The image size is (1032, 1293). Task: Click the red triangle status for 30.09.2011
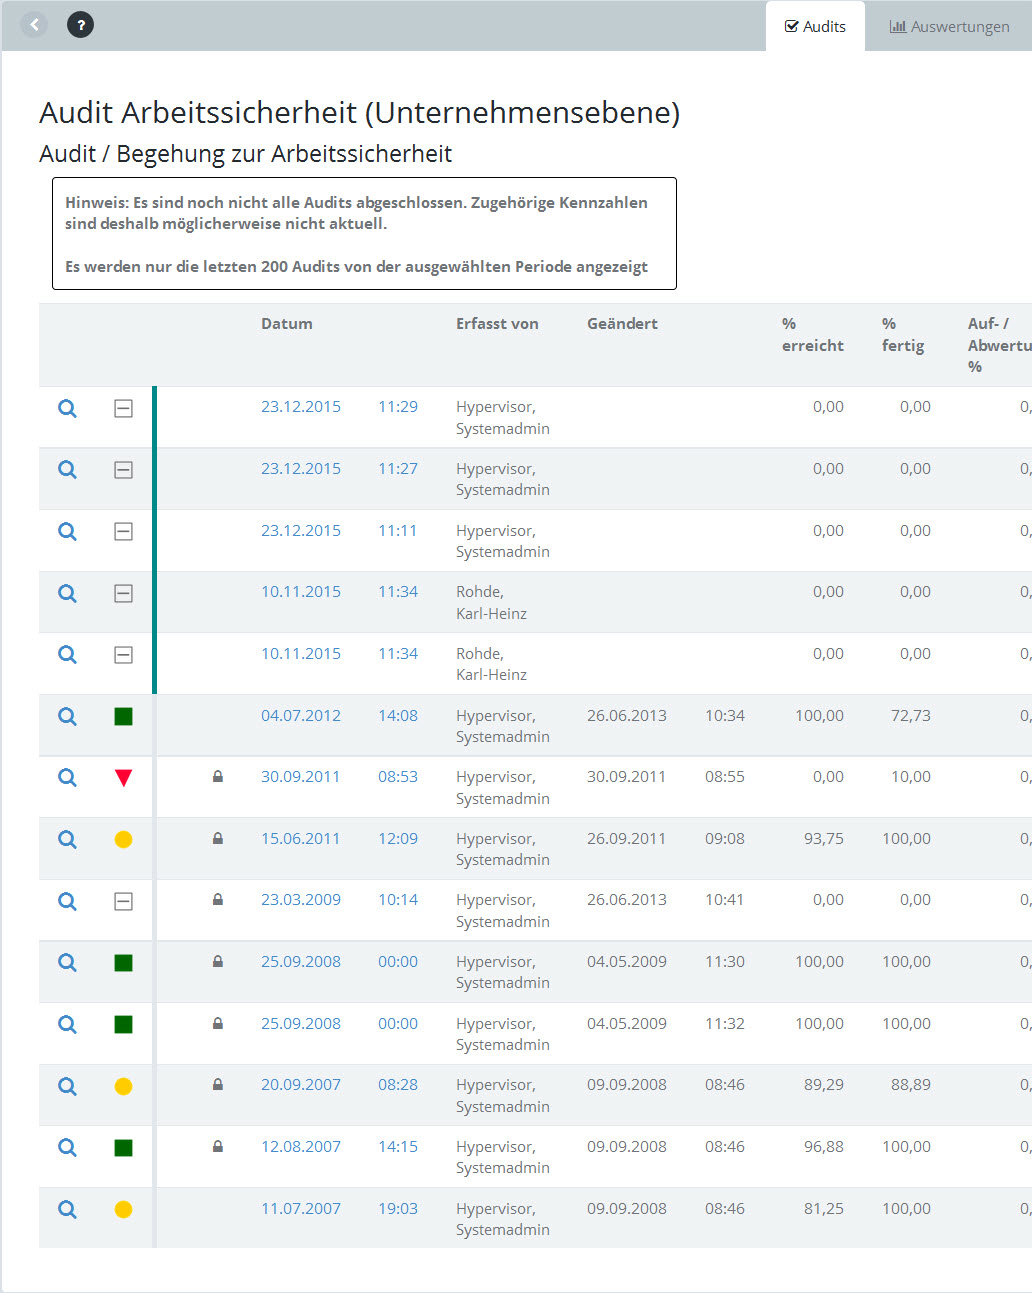coord(123,778)
